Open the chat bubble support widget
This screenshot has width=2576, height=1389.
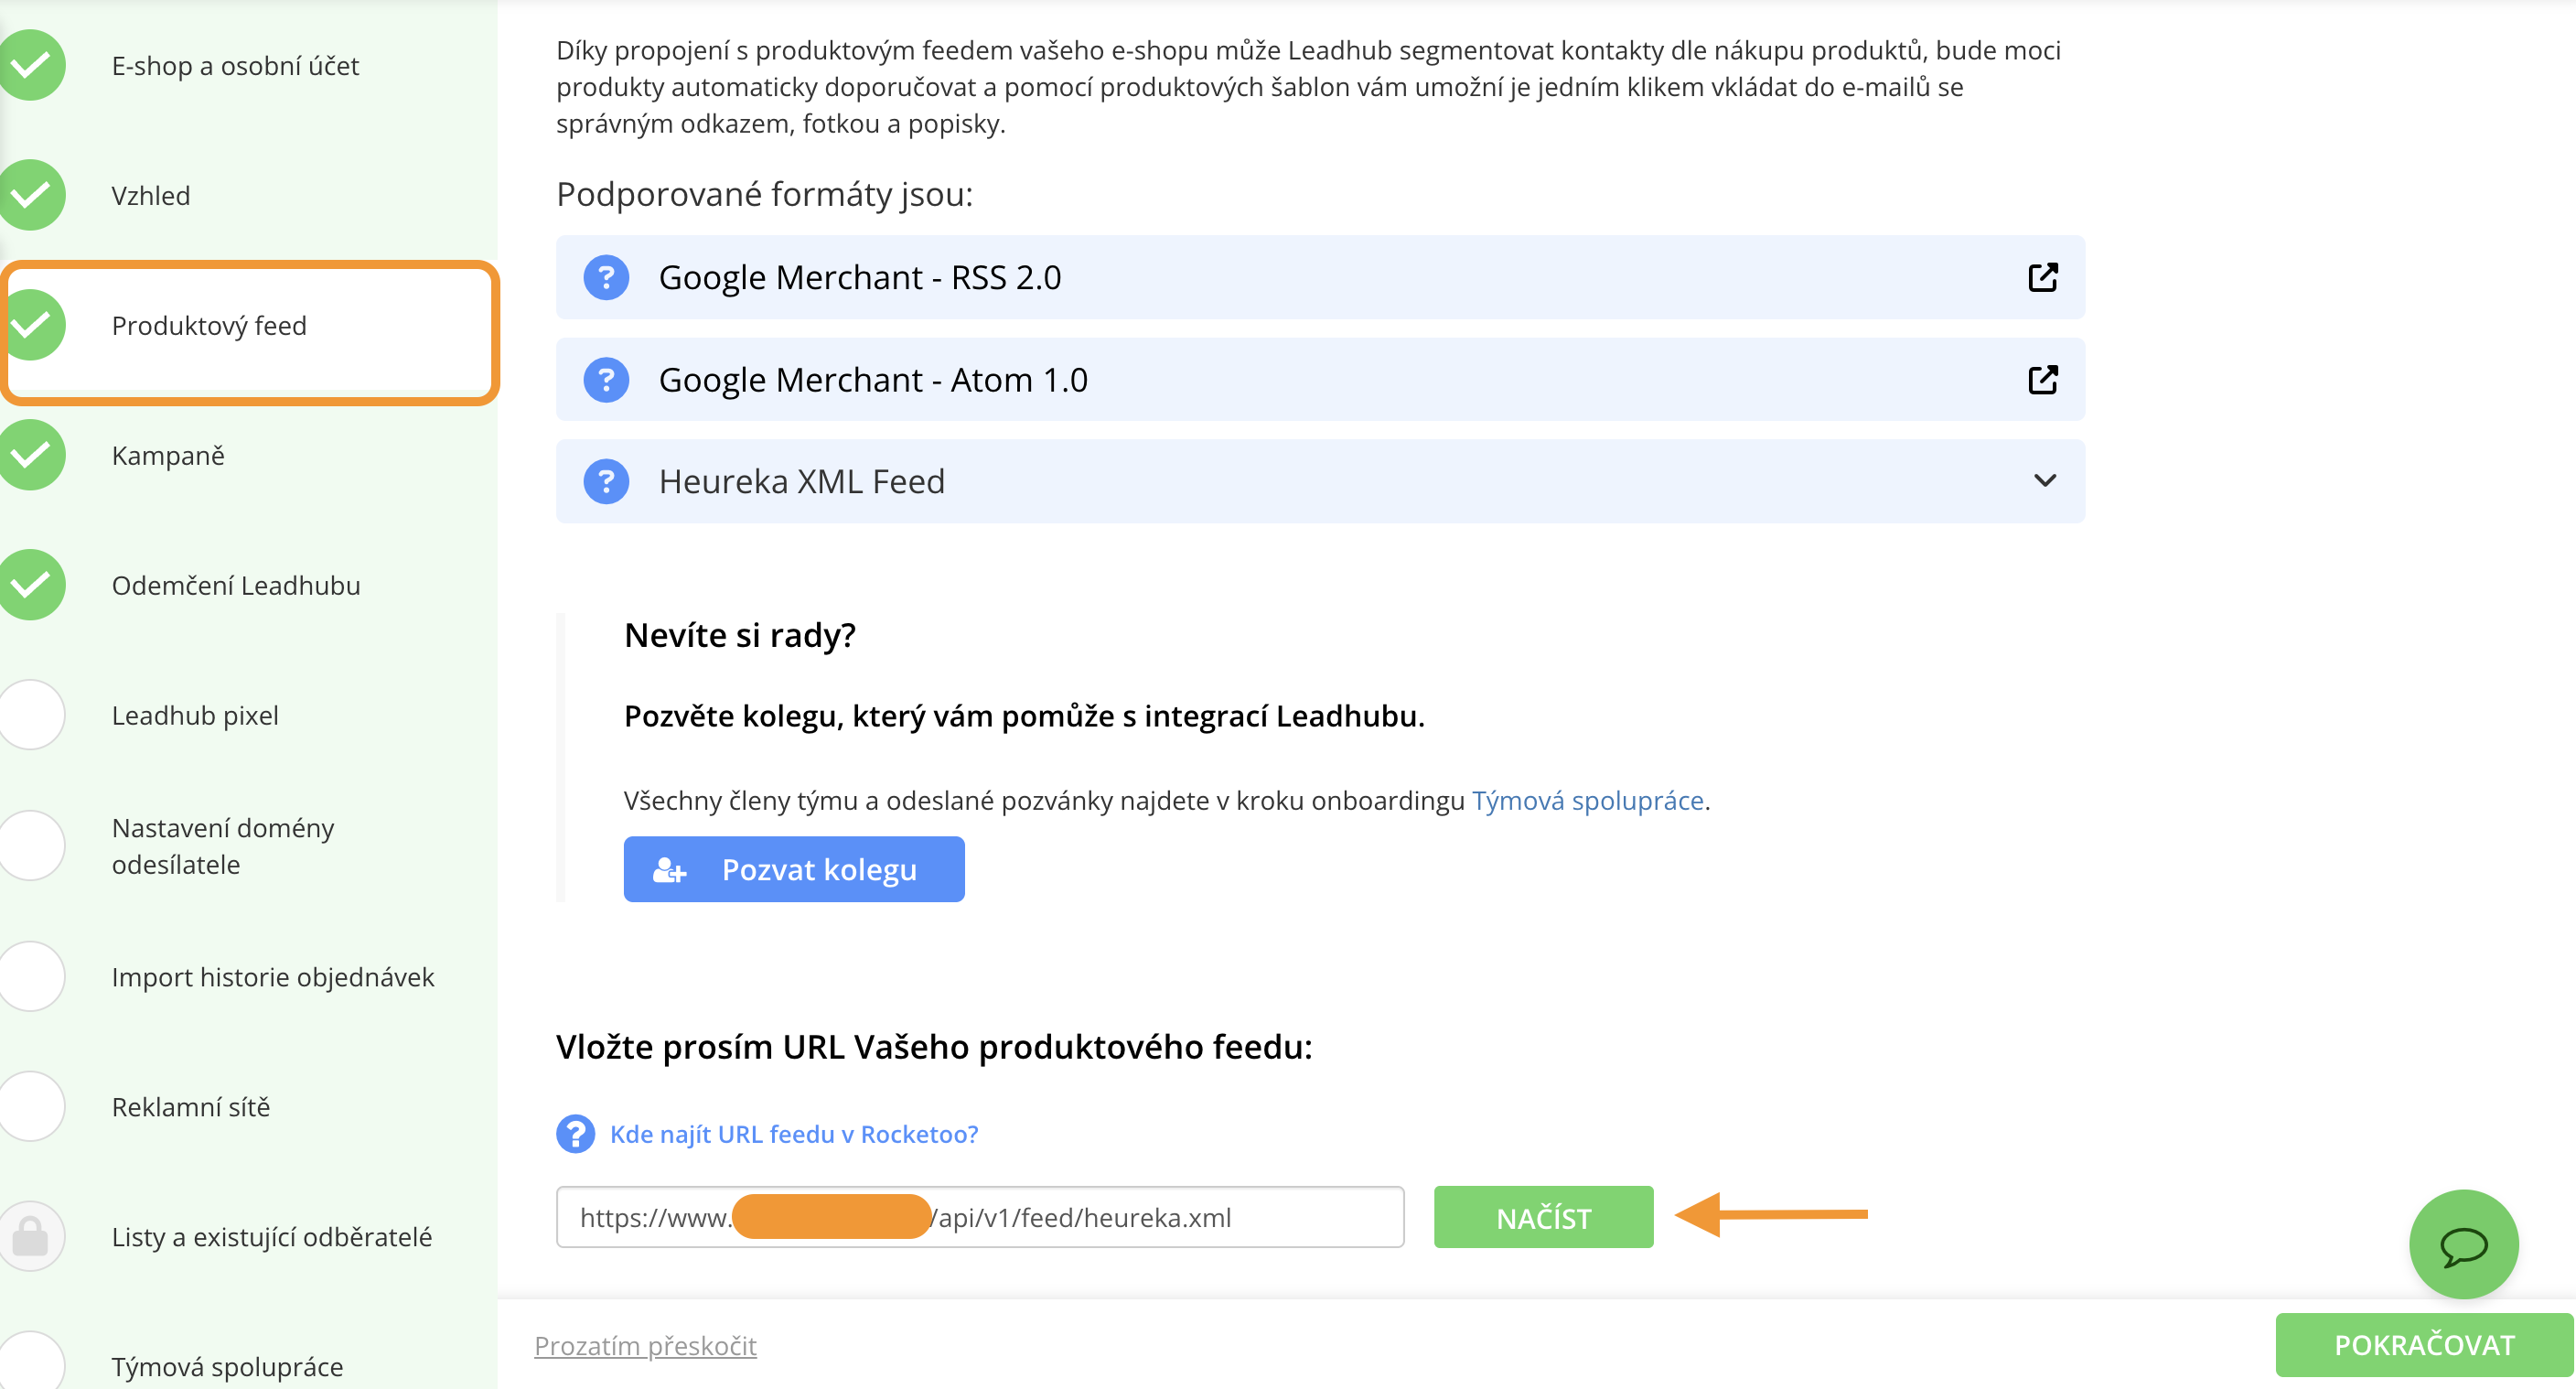(2463, 1245)
